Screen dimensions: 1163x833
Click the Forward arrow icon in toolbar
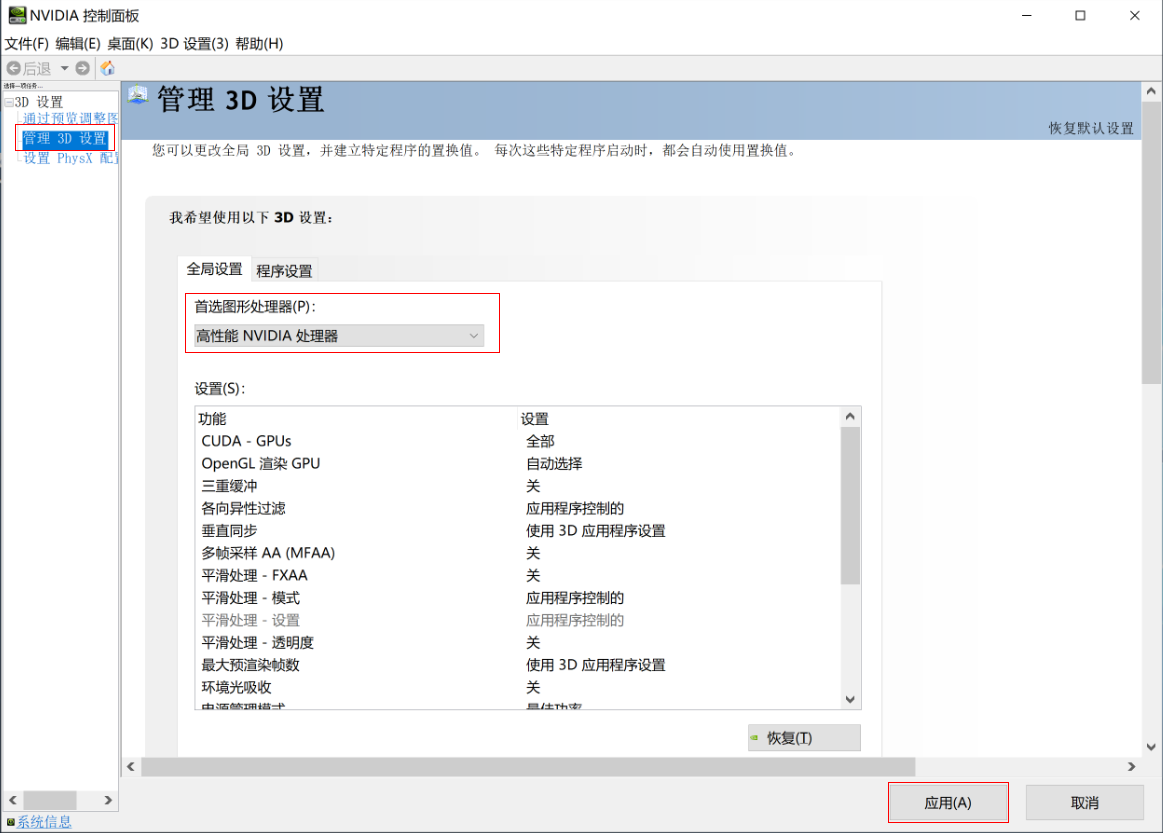(x=83, y=68)
